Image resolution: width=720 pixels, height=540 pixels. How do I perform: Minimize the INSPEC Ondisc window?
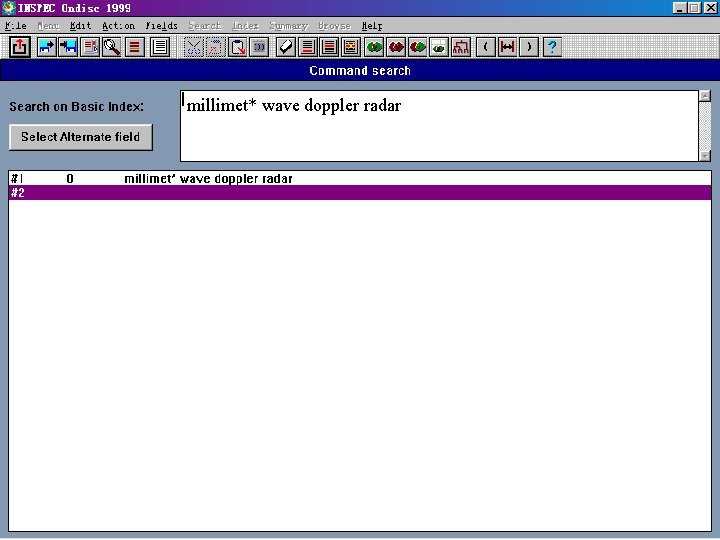[680, 8]
